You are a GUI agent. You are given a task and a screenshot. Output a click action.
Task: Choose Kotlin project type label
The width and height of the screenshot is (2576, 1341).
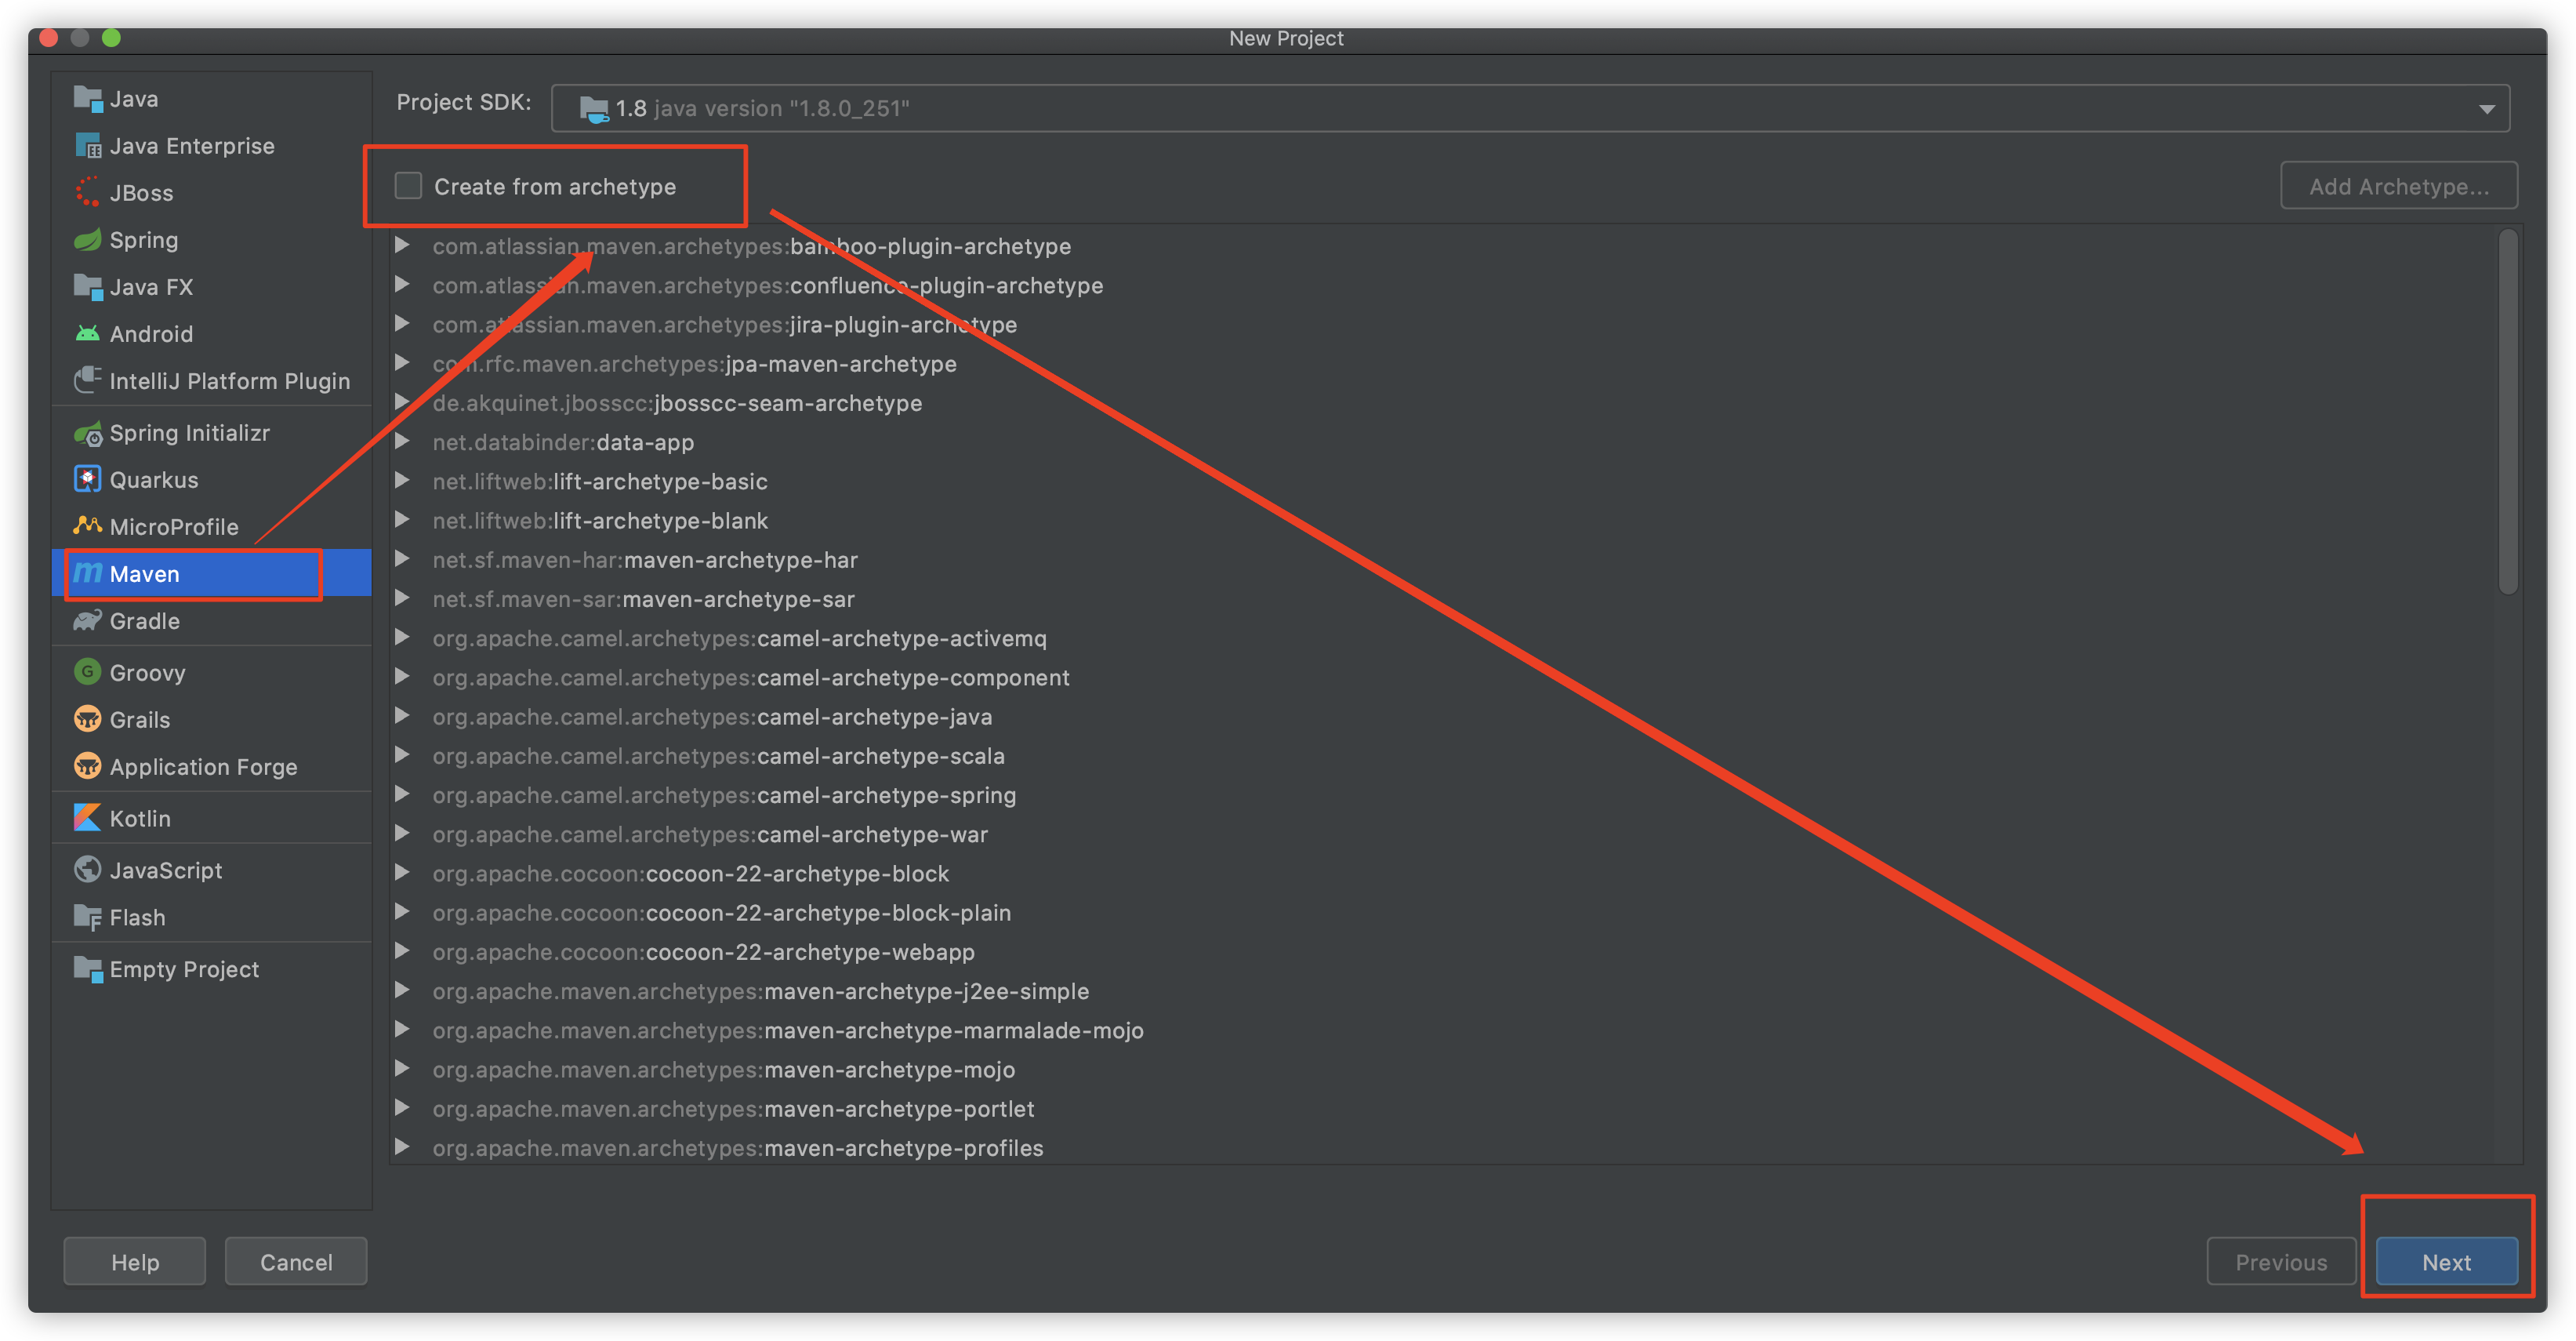coord(140,819)
